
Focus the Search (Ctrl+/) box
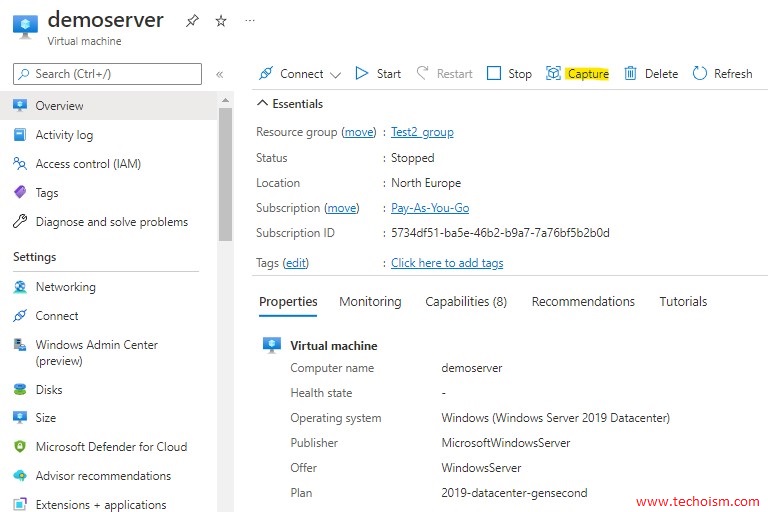(x=107, y=74)
